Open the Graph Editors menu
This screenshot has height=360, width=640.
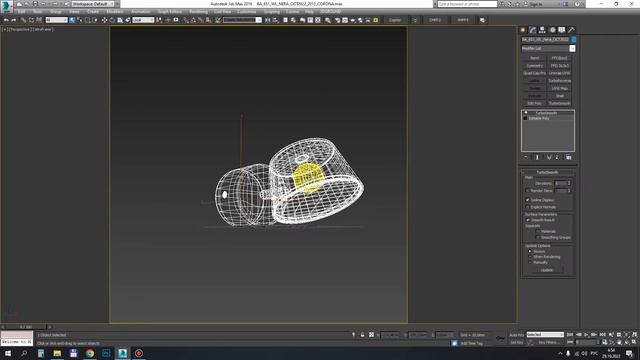click(169, 12)
